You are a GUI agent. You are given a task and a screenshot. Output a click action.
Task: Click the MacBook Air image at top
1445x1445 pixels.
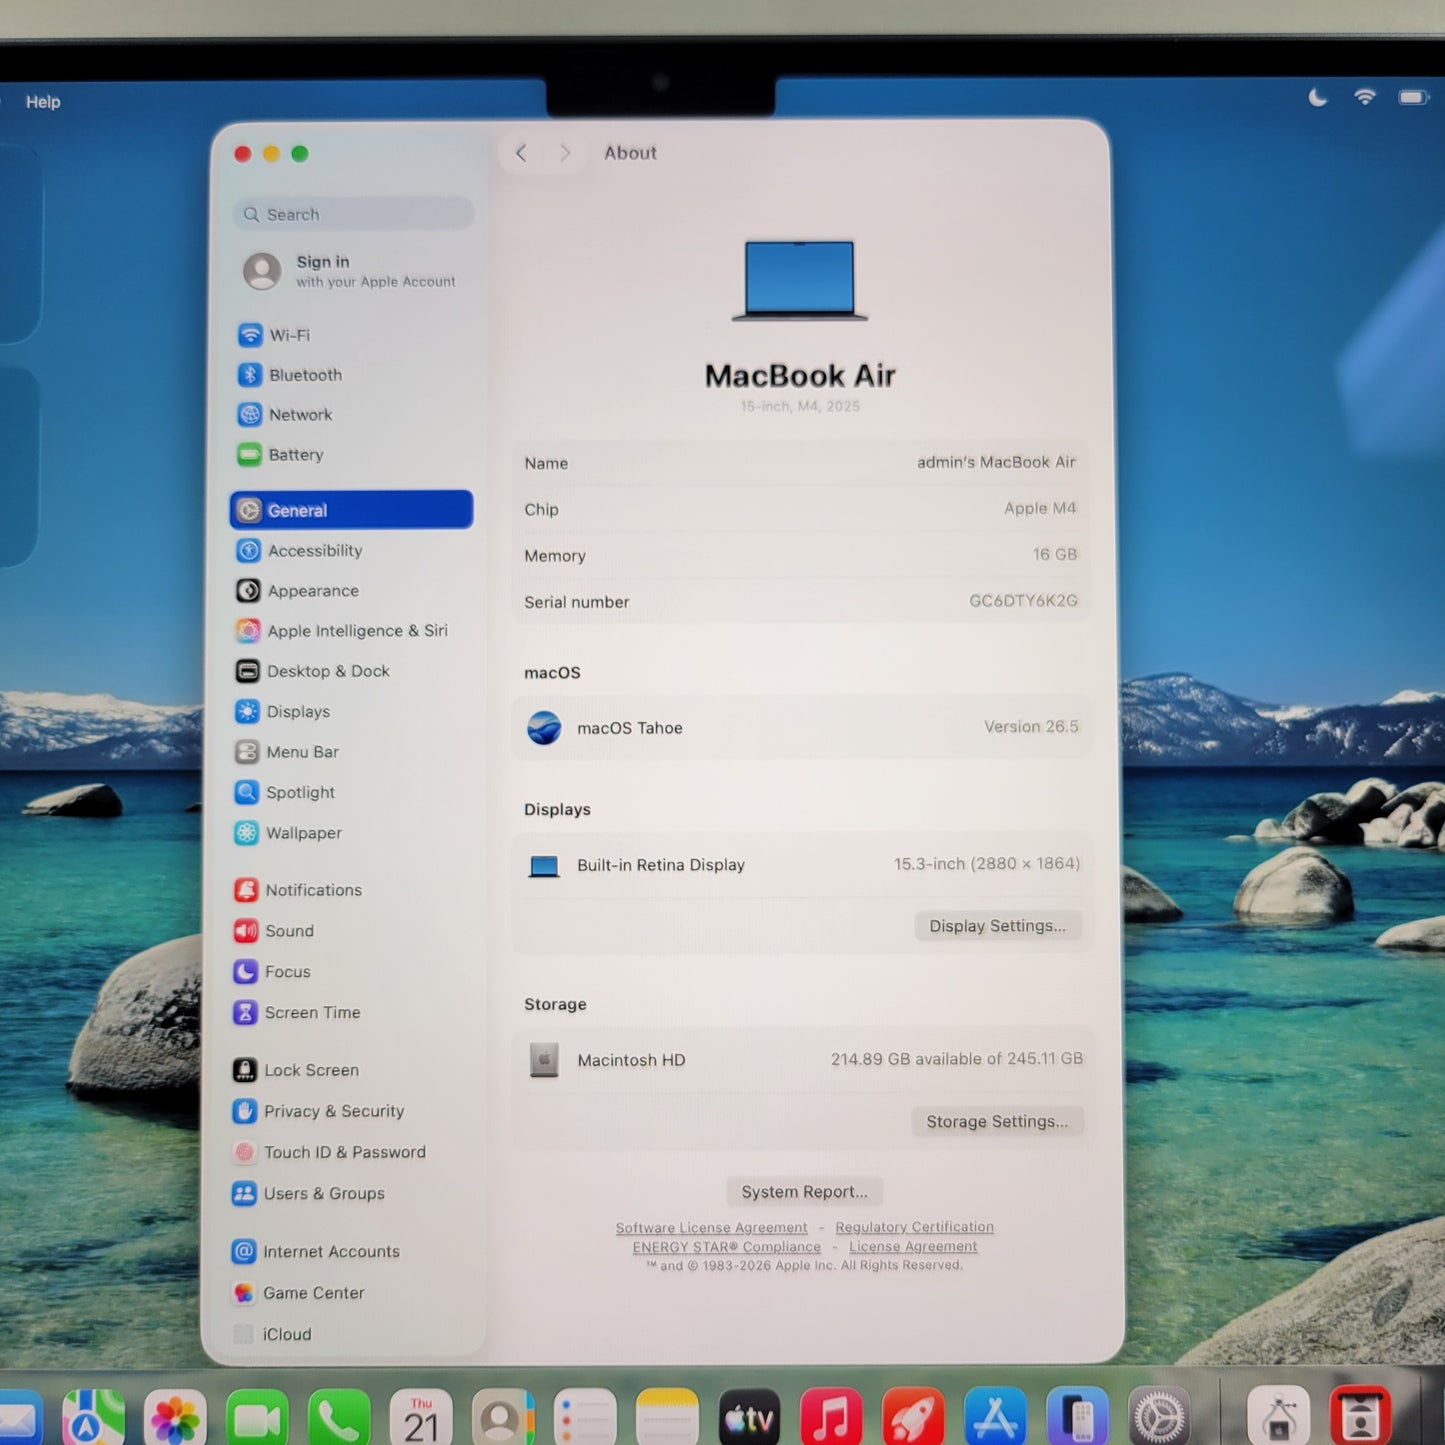click(x=800, y=280)
